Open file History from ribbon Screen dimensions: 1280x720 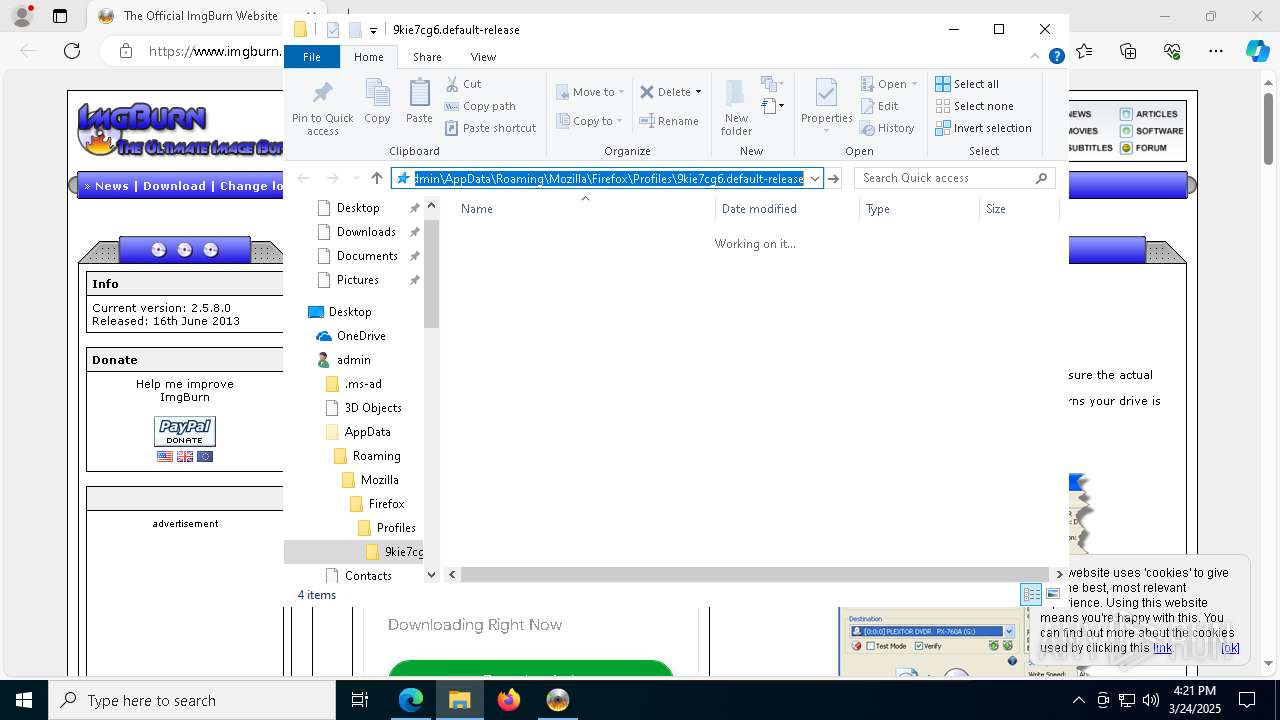tap(887, 128)
